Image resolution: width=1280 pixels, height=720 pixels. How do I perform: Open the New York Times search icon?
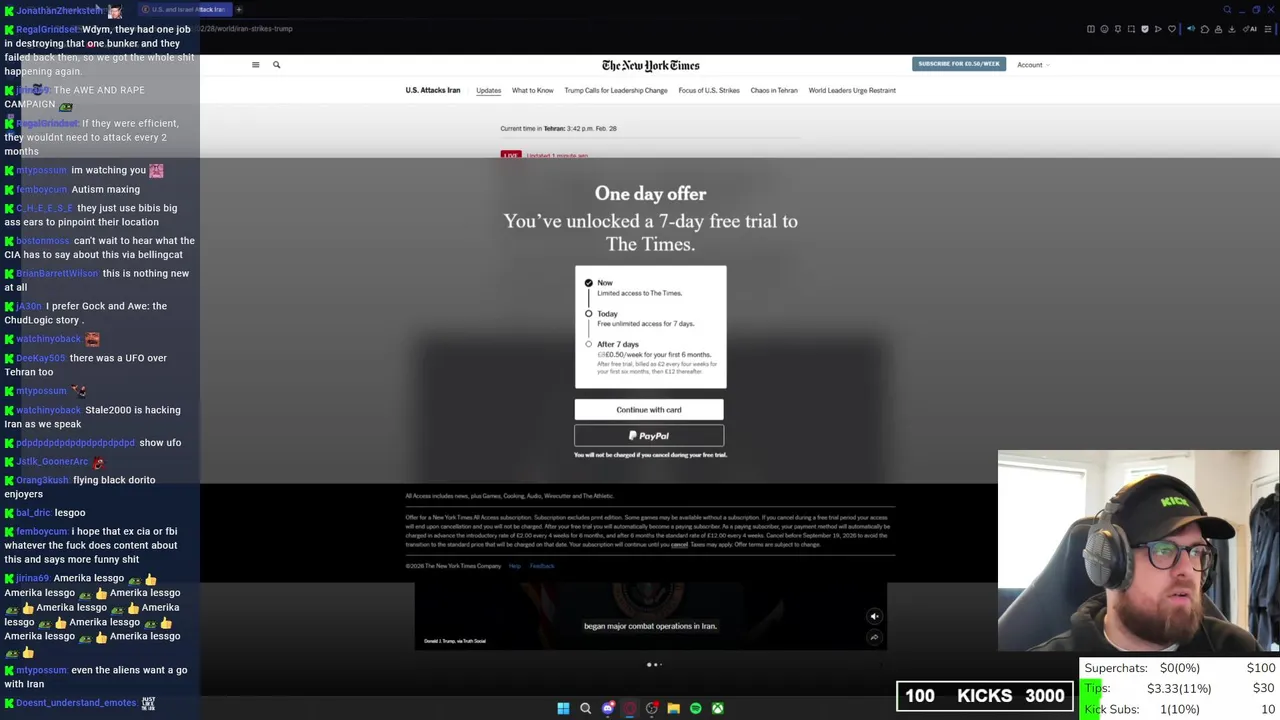276,65
